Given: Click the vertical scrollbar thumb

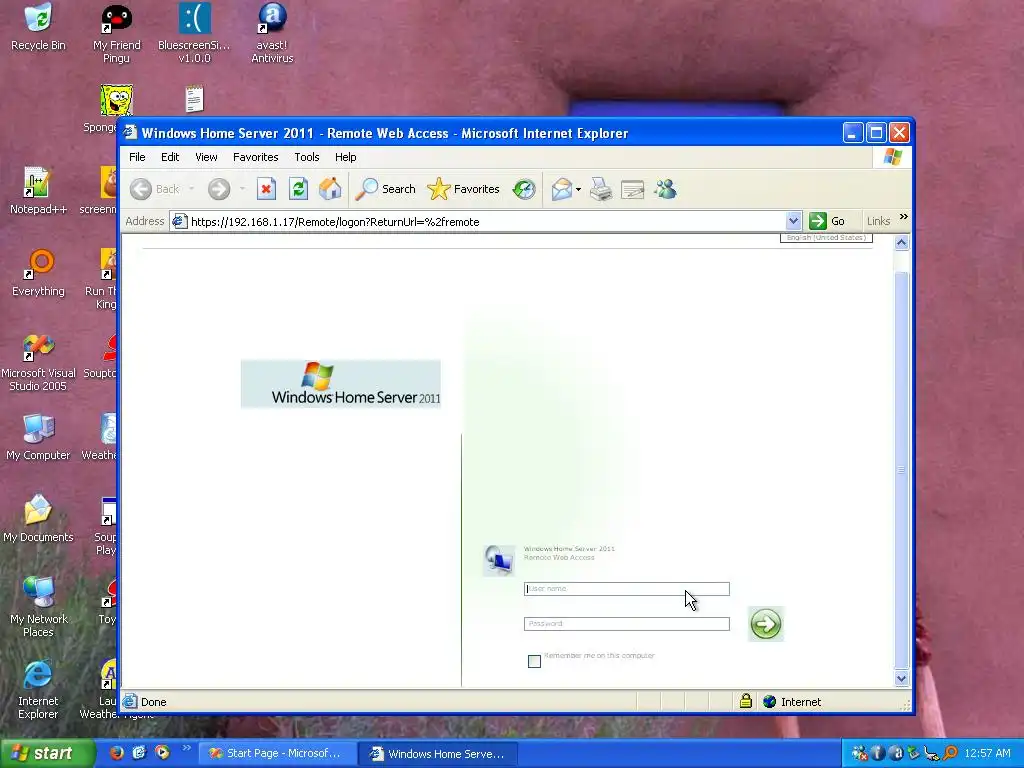Looking at the screenshot, I should click(901, 470).
